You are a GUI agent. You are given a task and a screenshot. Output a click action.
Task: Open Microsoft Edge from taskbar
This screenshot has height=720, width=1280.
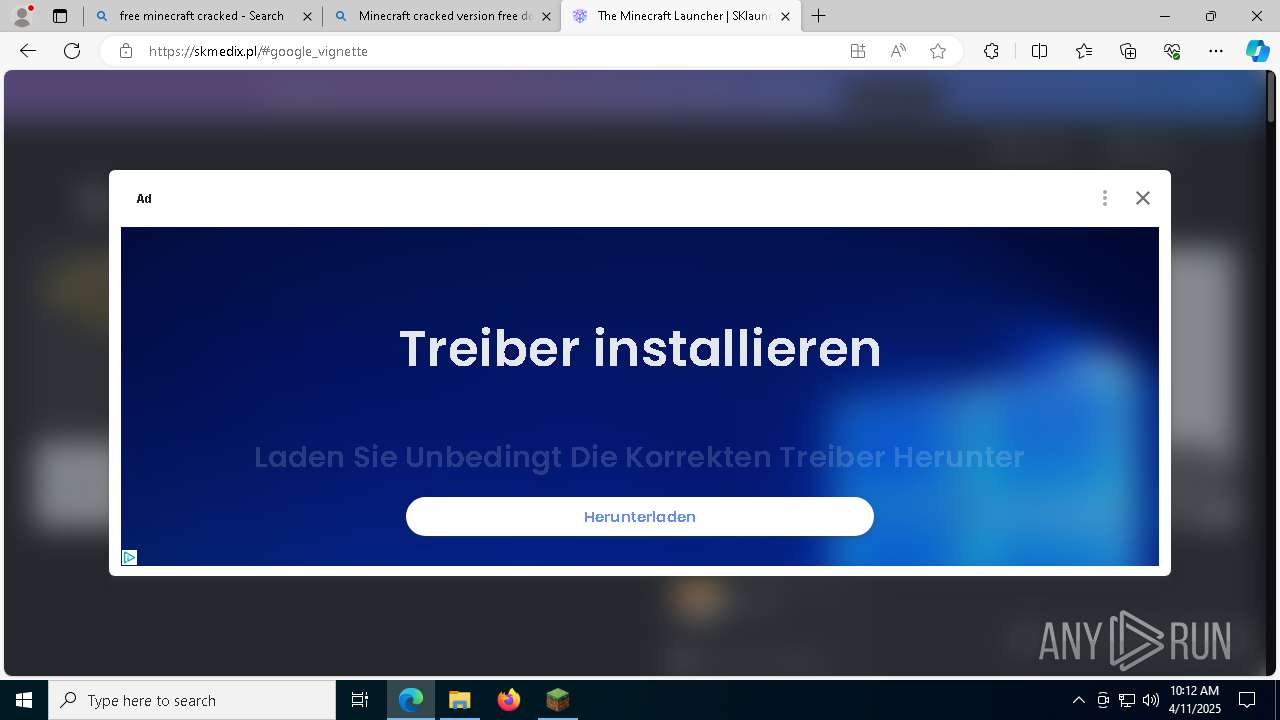coord(411,700)
